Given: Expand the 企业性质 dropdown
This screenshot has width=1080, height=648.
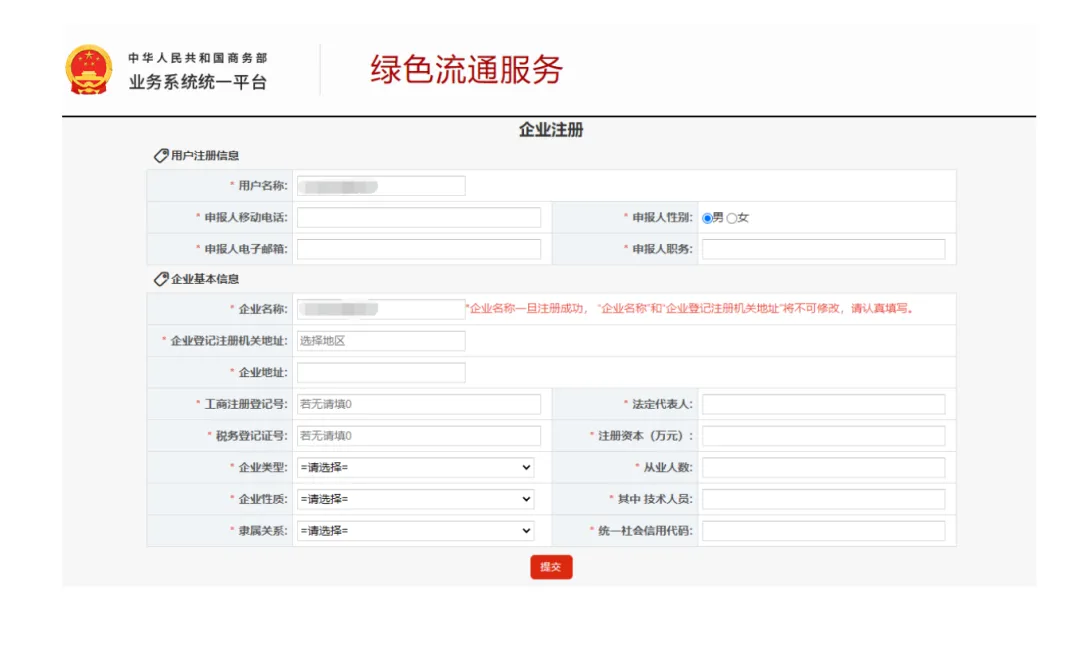Looking at the screenshot, I should tap(415, 499).
